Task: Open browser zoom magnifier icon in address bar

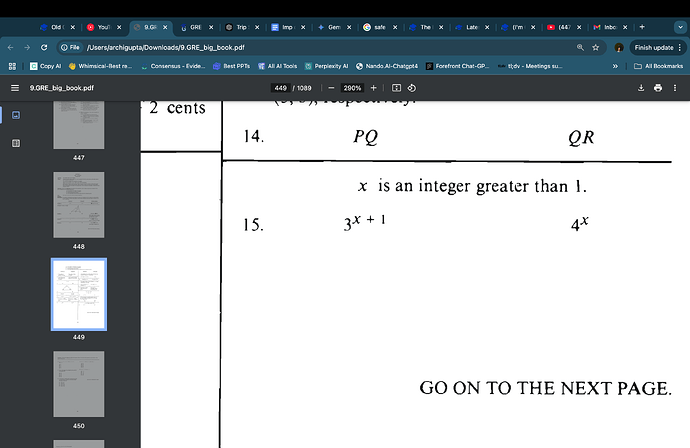Action: [x=580, y=48]
